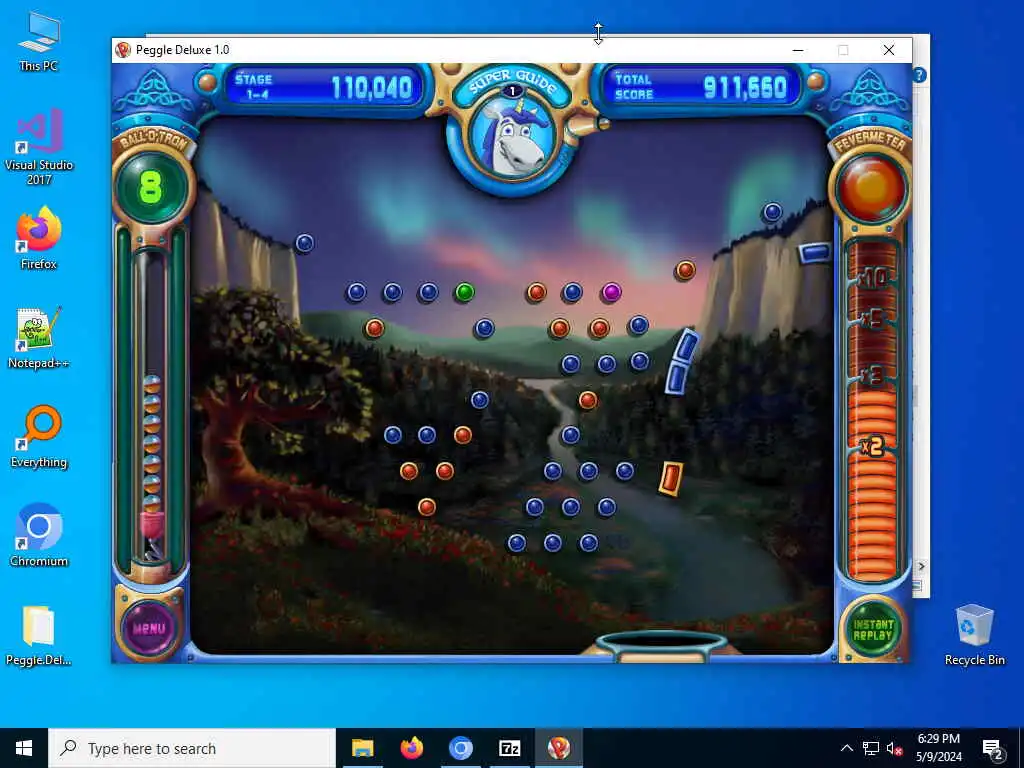Open File Explorer from the taskbar
The image size is (1024, 768).
pos(362,748)
